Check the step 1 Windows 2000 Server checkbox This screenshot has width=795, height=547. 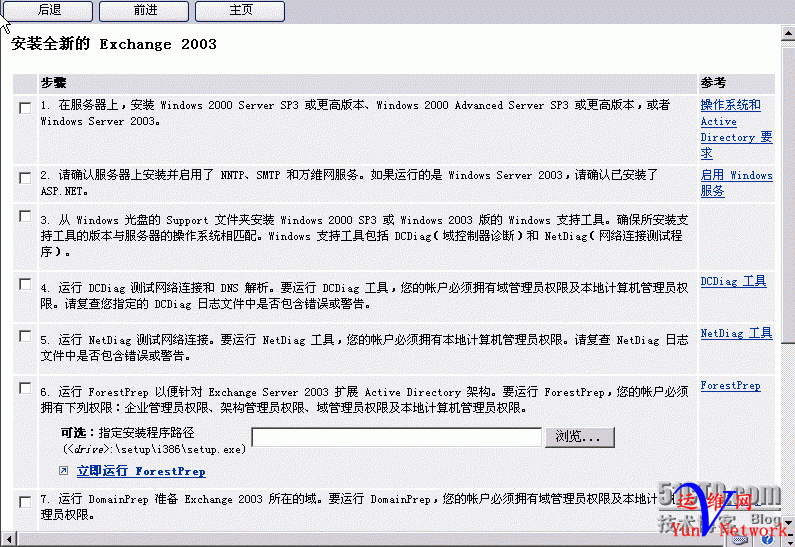coord(25,108)
